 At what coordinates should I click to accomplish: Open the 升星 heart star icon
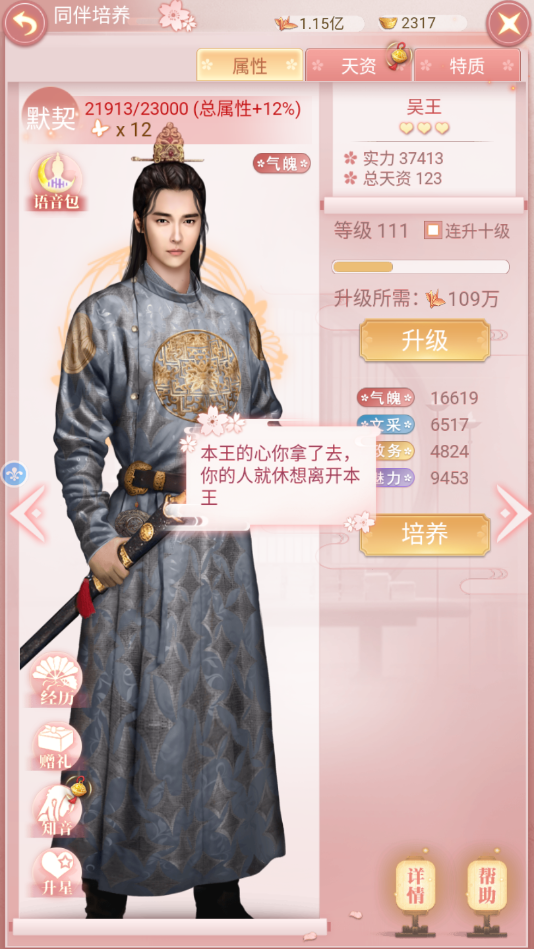click(x=56, y=872)
